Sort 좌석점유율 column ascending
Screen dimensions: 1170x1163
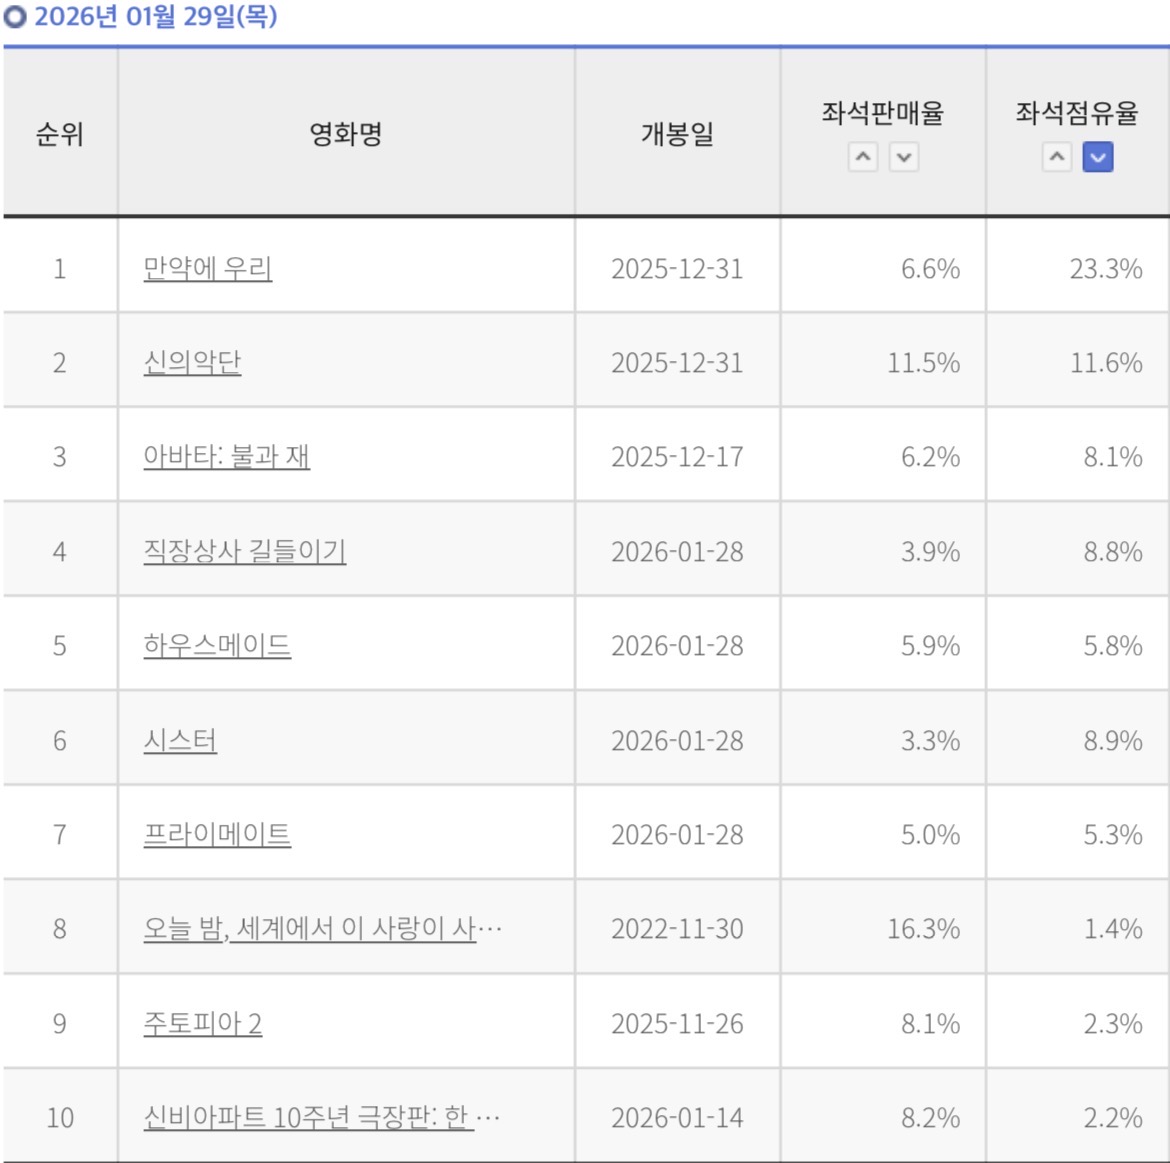click(1057, 157)
